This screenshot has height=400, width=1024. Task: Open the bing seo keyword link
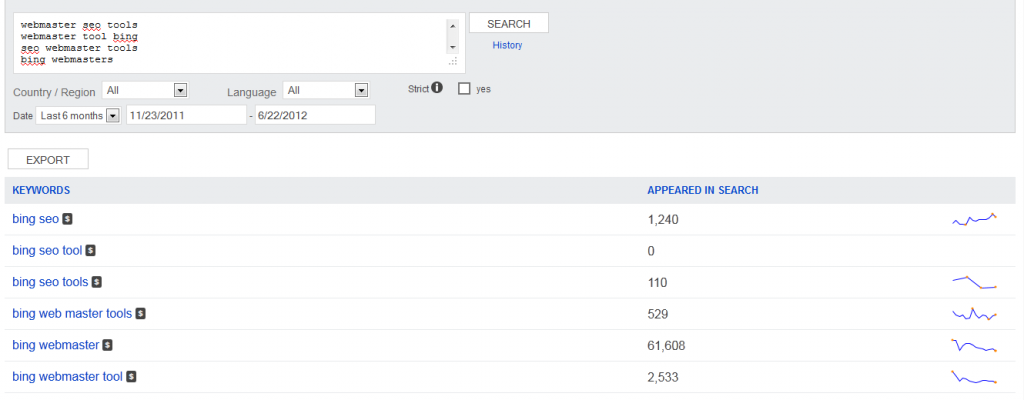pyautogui.click(x=35, y=219)
